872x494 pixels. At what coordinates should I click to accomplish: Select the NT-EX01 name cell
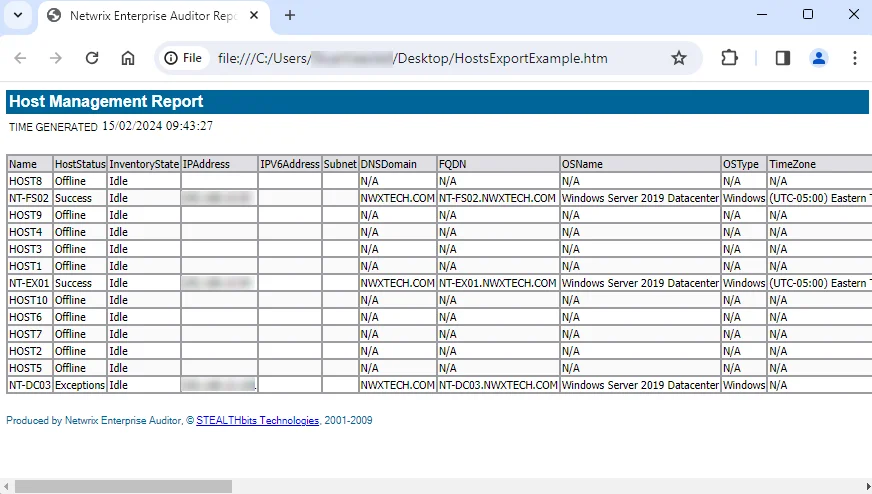click(x=30, y=283)
